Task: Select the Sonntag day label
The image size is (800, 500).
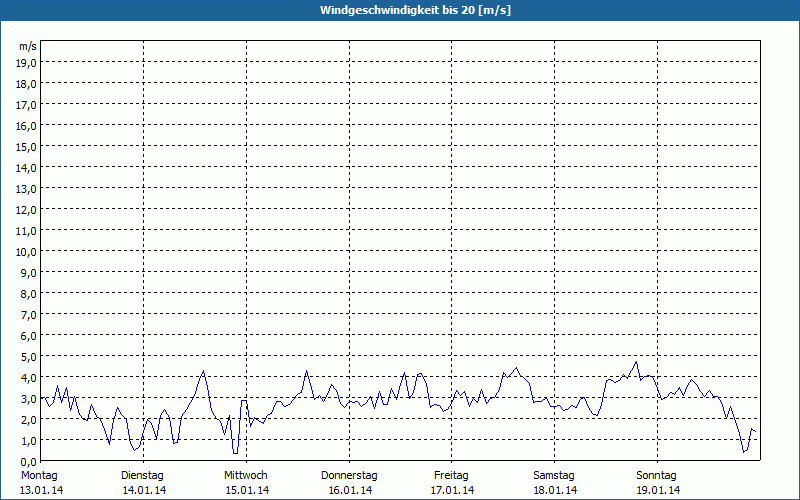Action: pyautogui.click(x=656, y=475)
